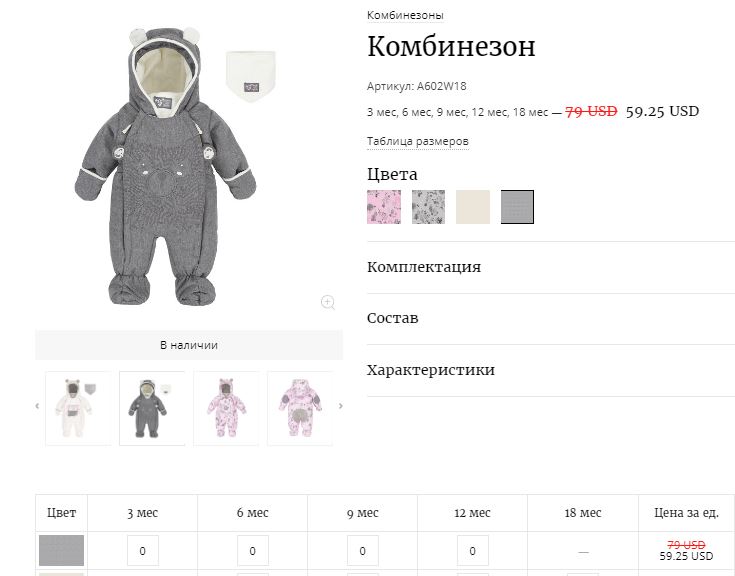Click the right arrow of thumbnail carousel

pyautogui.click(x=340, y=406)
